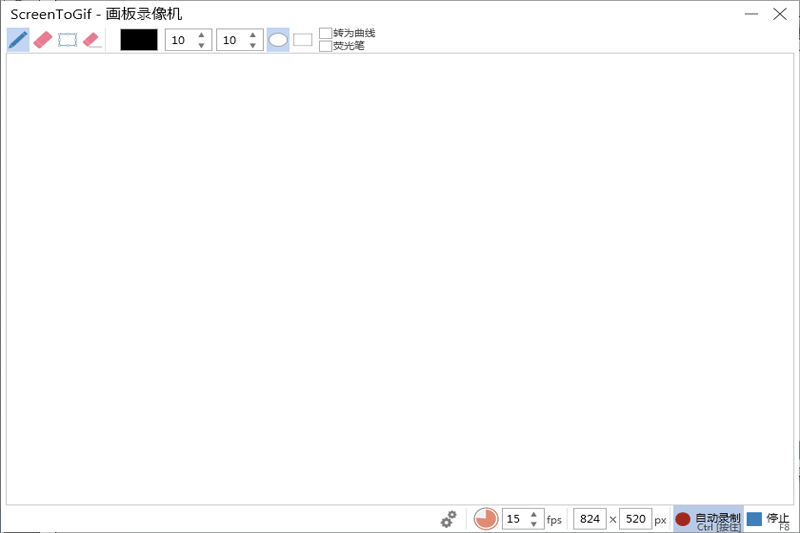Open the black pen color swatch
The image size is (800, 533).
point(139,40)
